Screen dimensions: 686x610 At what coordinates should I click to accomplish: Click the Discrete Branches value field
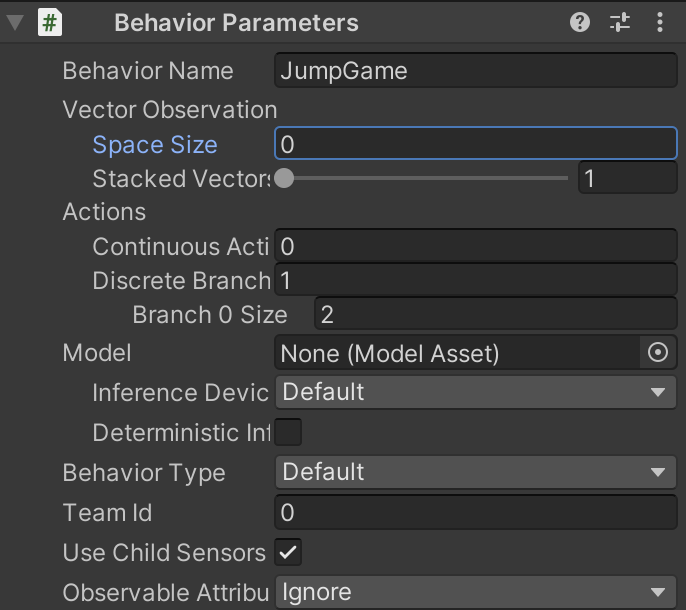click(476, 280)
